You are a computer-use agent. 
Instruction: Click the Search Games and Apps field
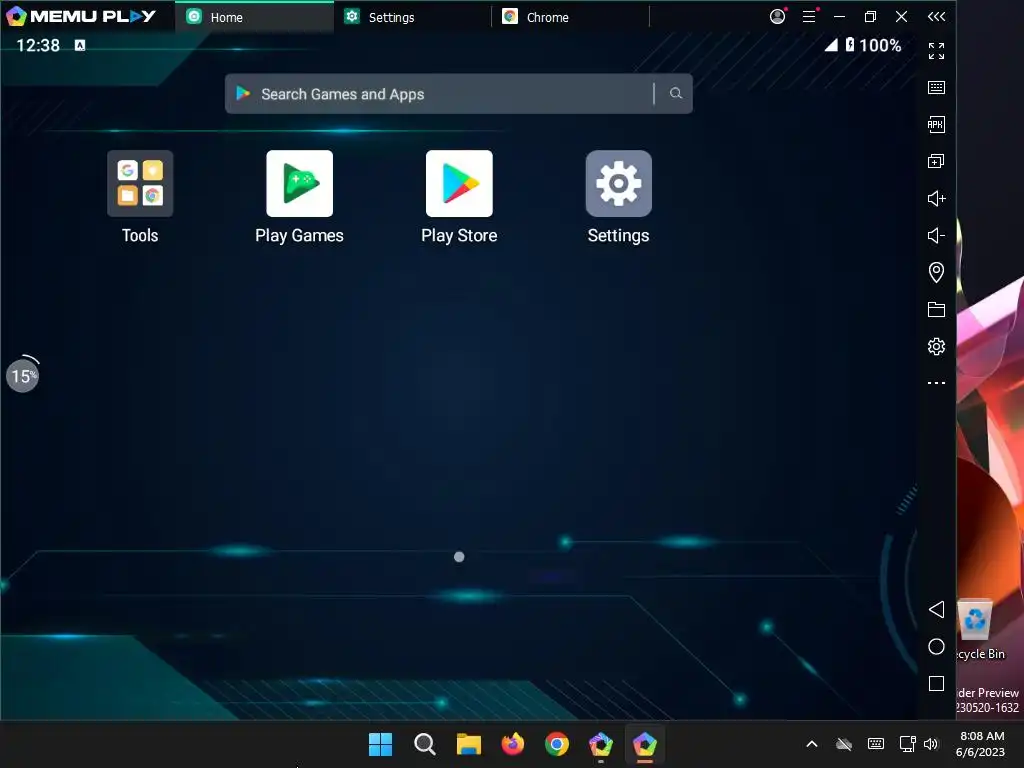458,93
